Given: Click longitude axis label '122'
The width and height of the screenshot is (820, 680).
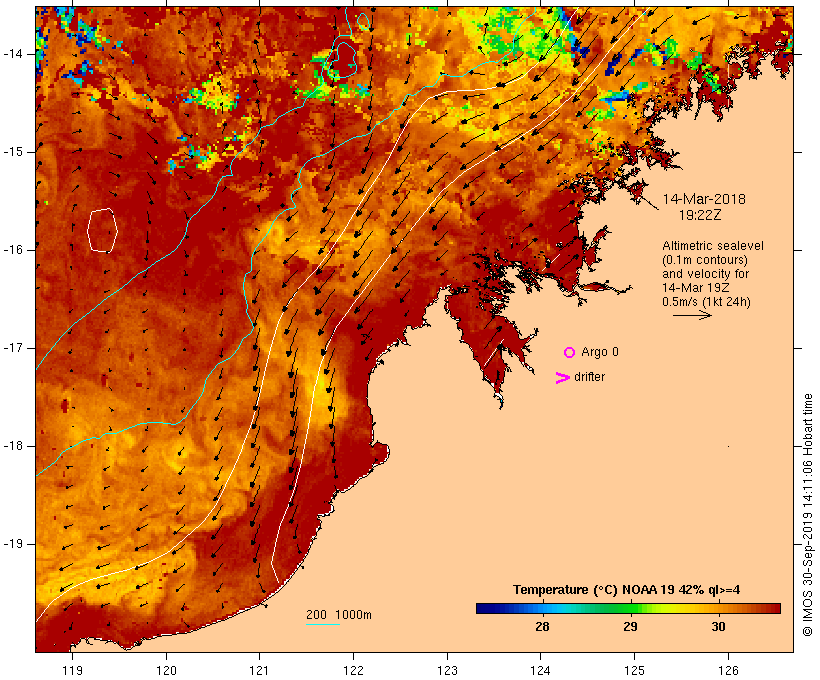Looking at the screenshot, I should 354,670.
